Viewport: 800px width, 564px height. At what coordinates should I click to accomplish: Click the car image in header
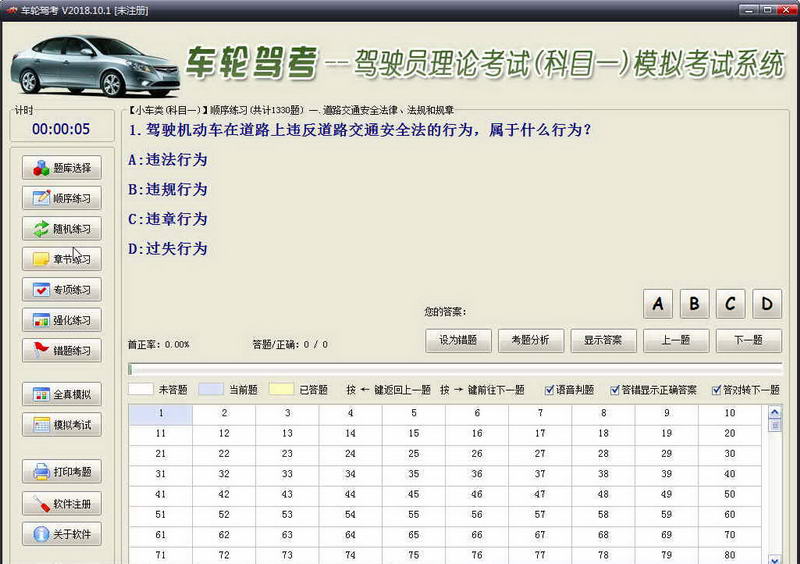point(95,65)
